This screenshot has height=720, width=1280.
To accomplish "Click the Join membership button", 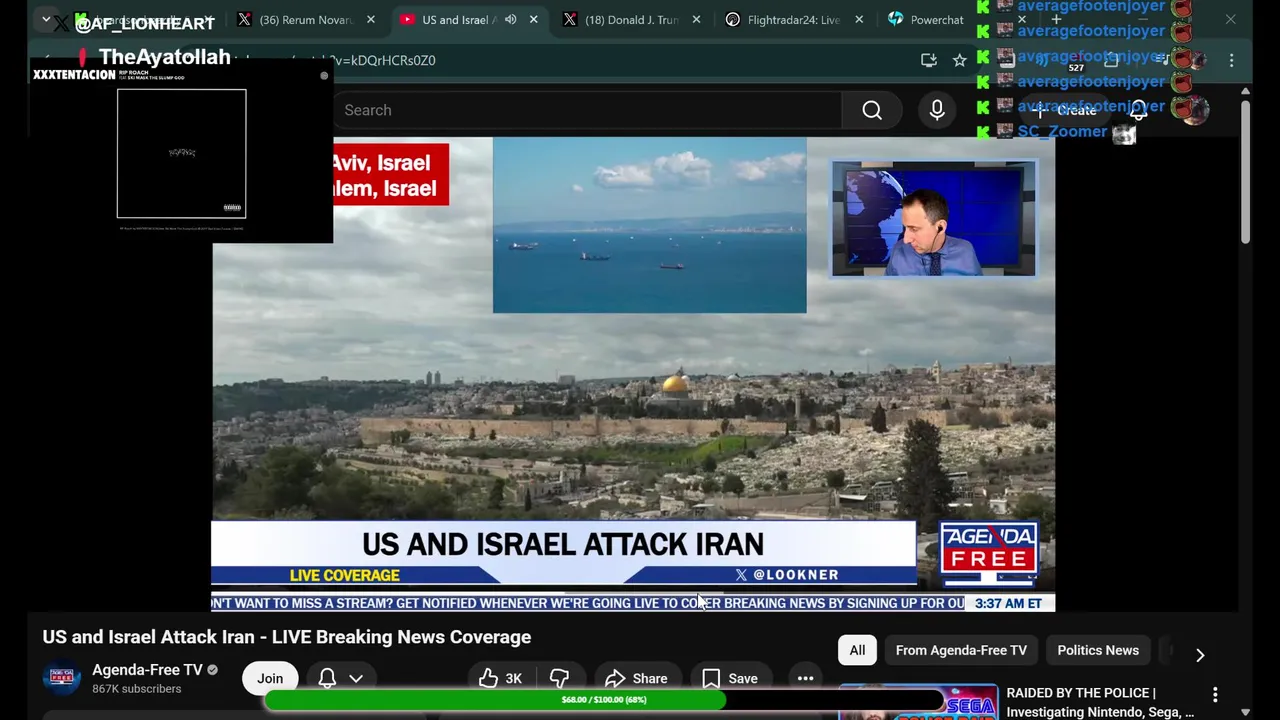I will point(270,678).
